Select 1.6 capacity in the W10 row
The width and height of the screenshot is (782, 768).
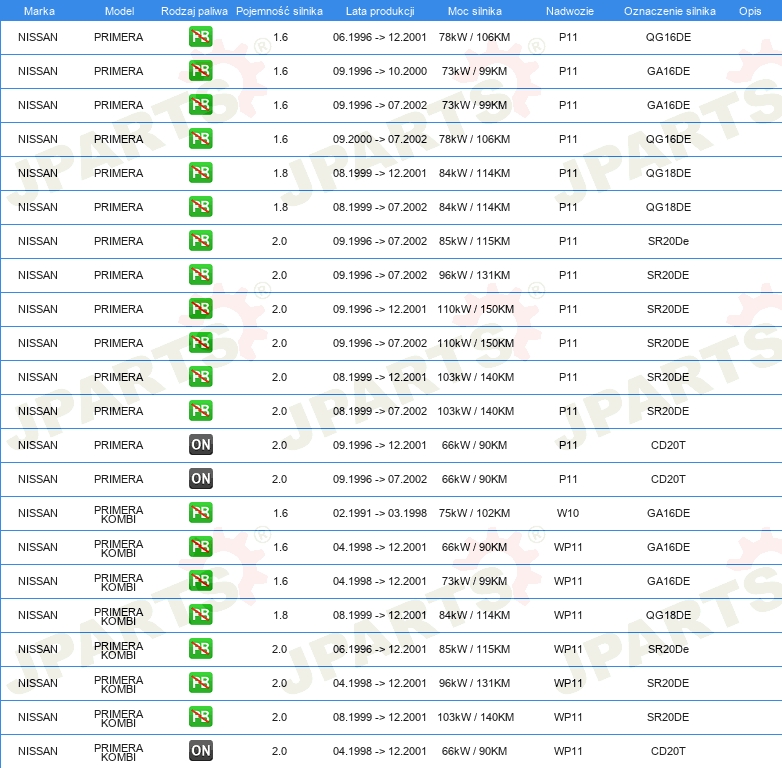[x=280, y=513]
